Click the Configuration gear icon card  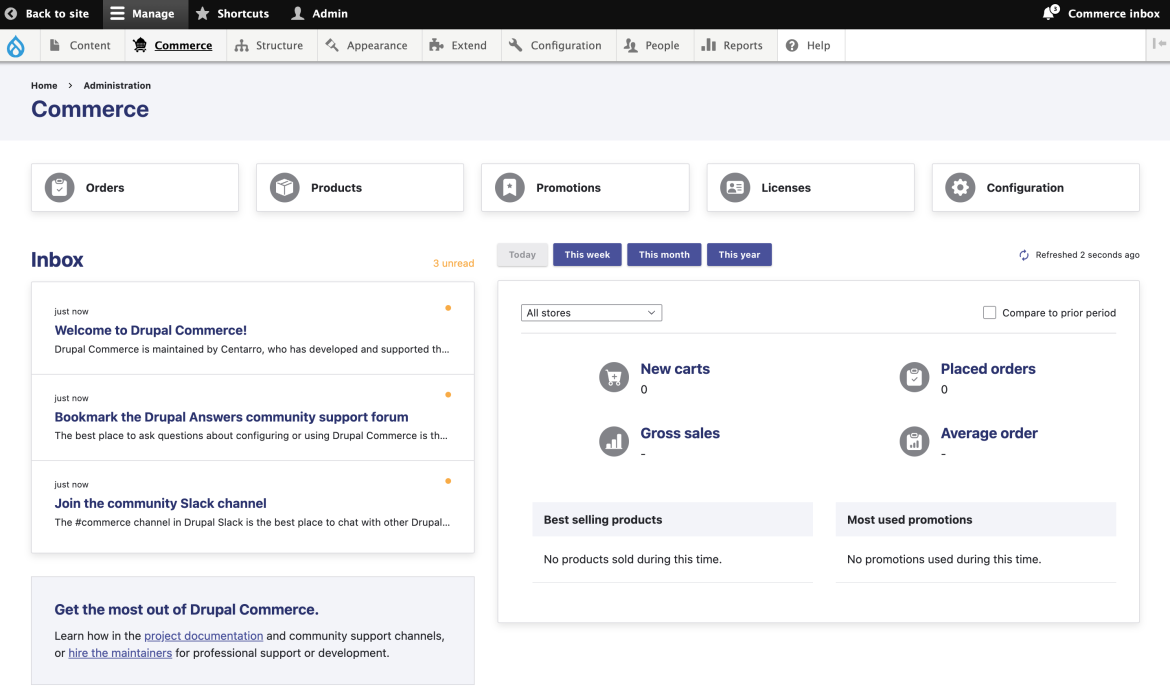coord(960,188)
